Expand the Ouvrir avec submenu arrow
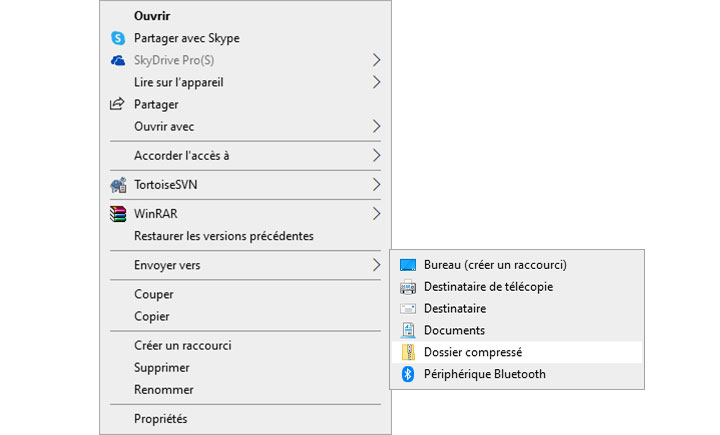 point(376,126)
